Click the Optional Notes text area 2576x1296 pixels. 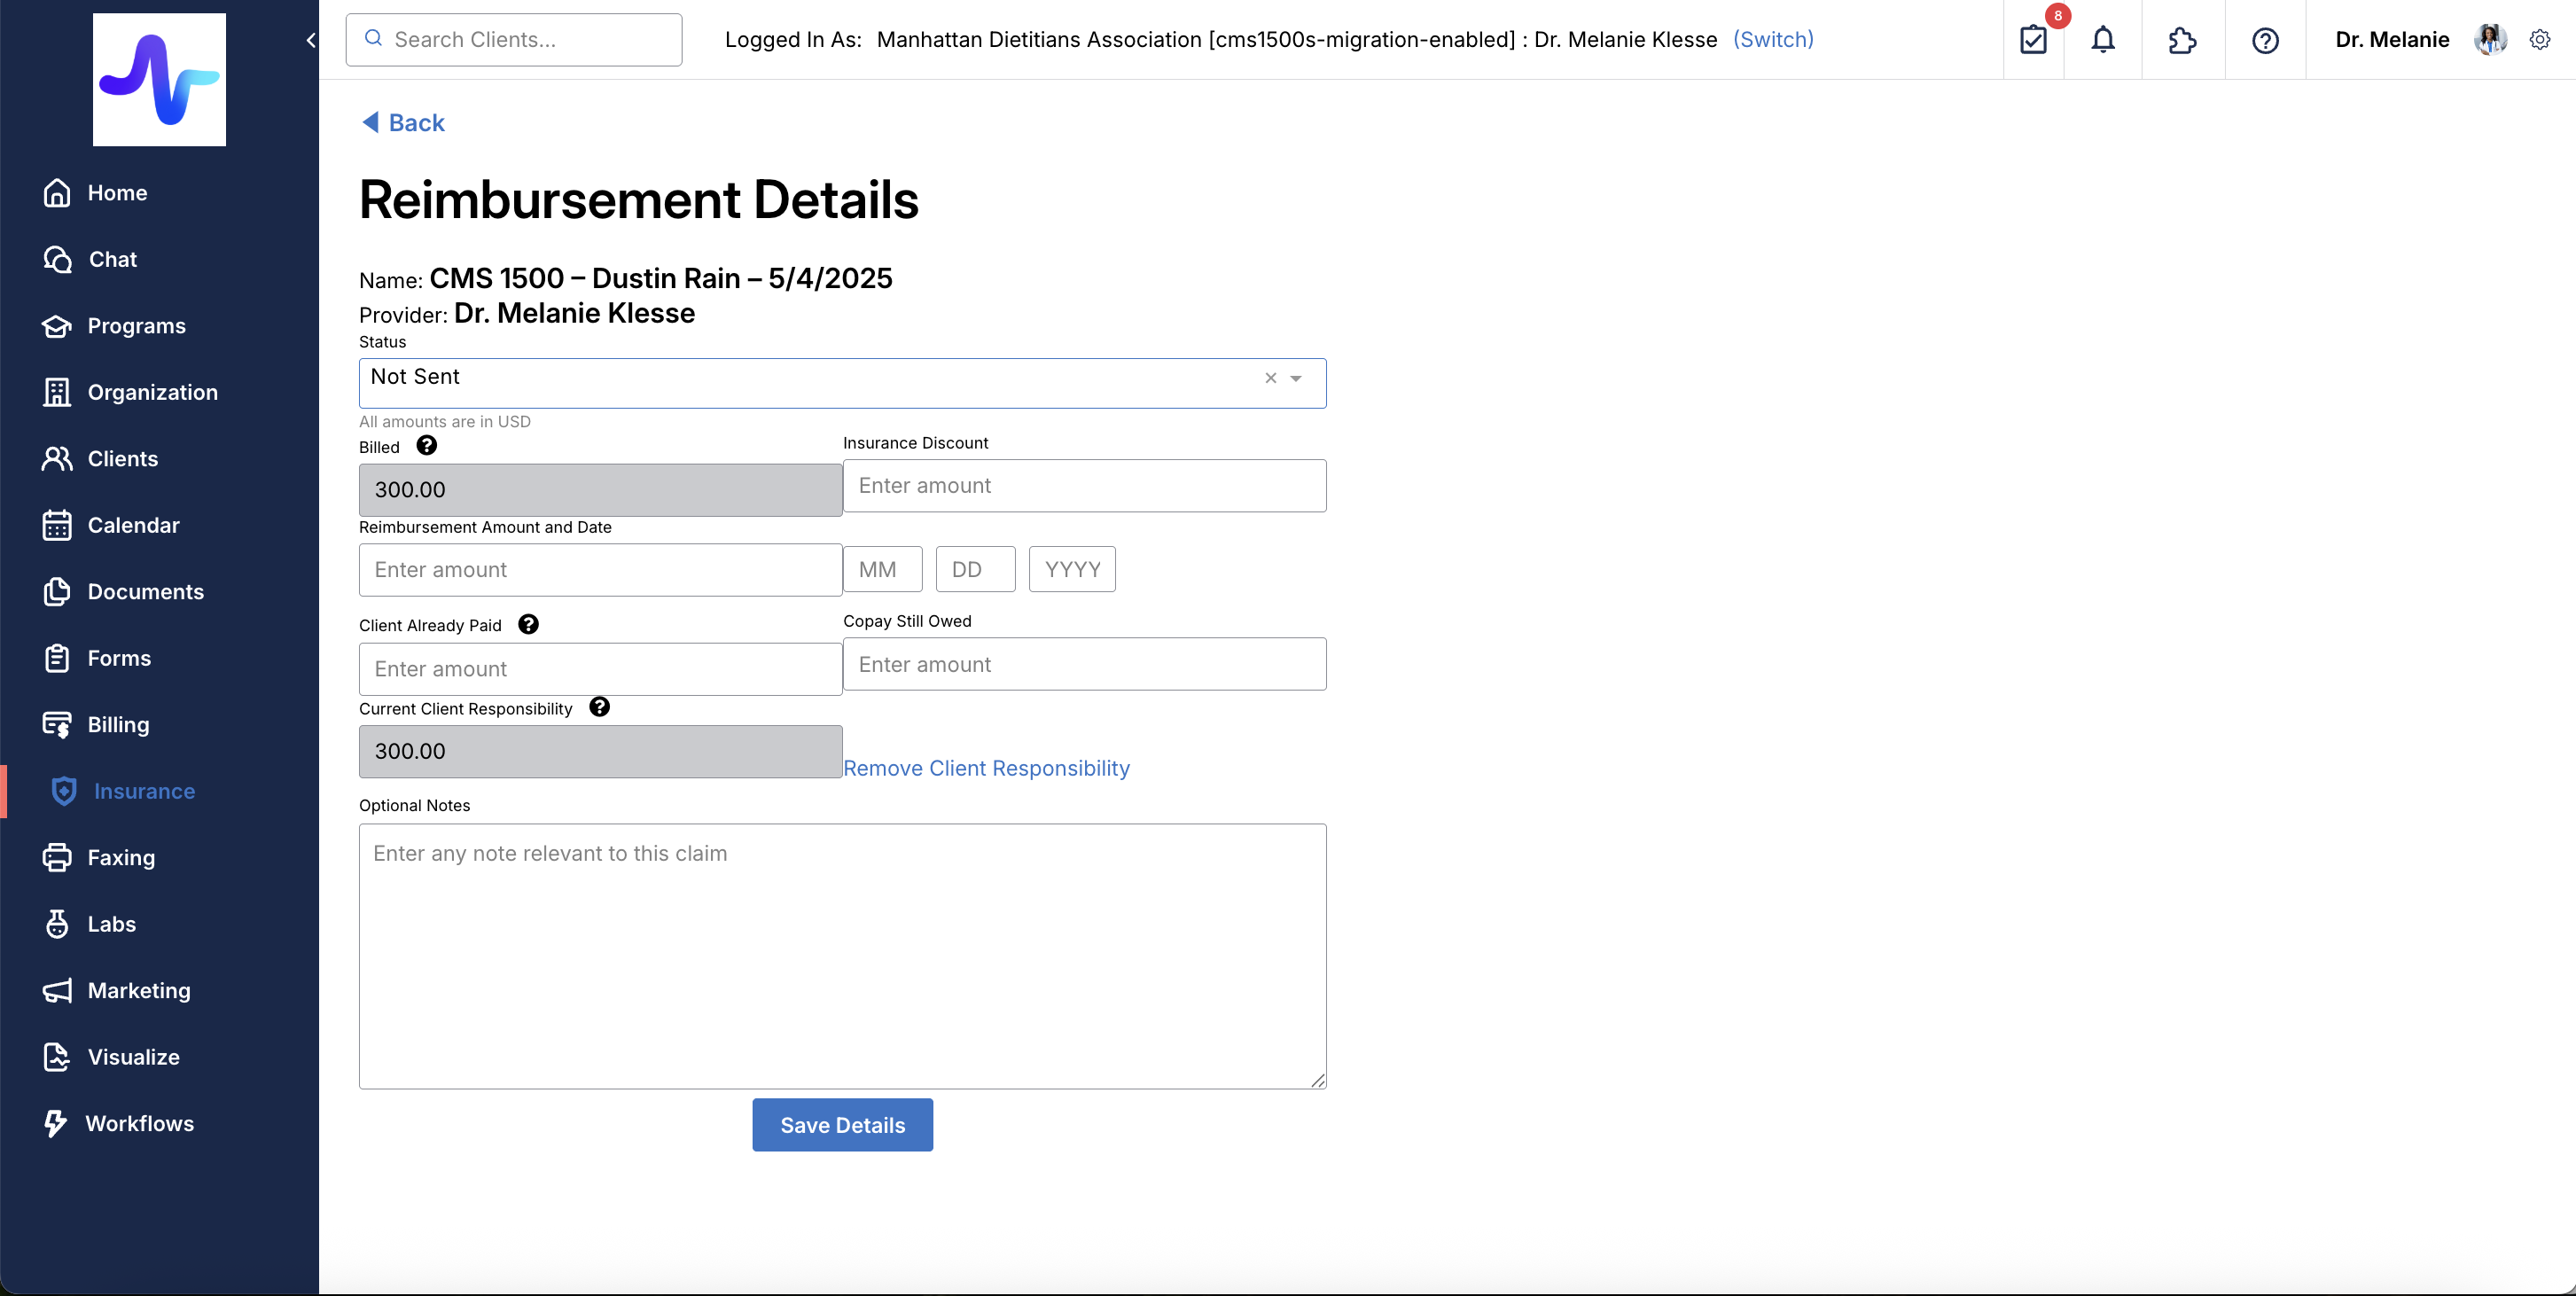(842, 955)
